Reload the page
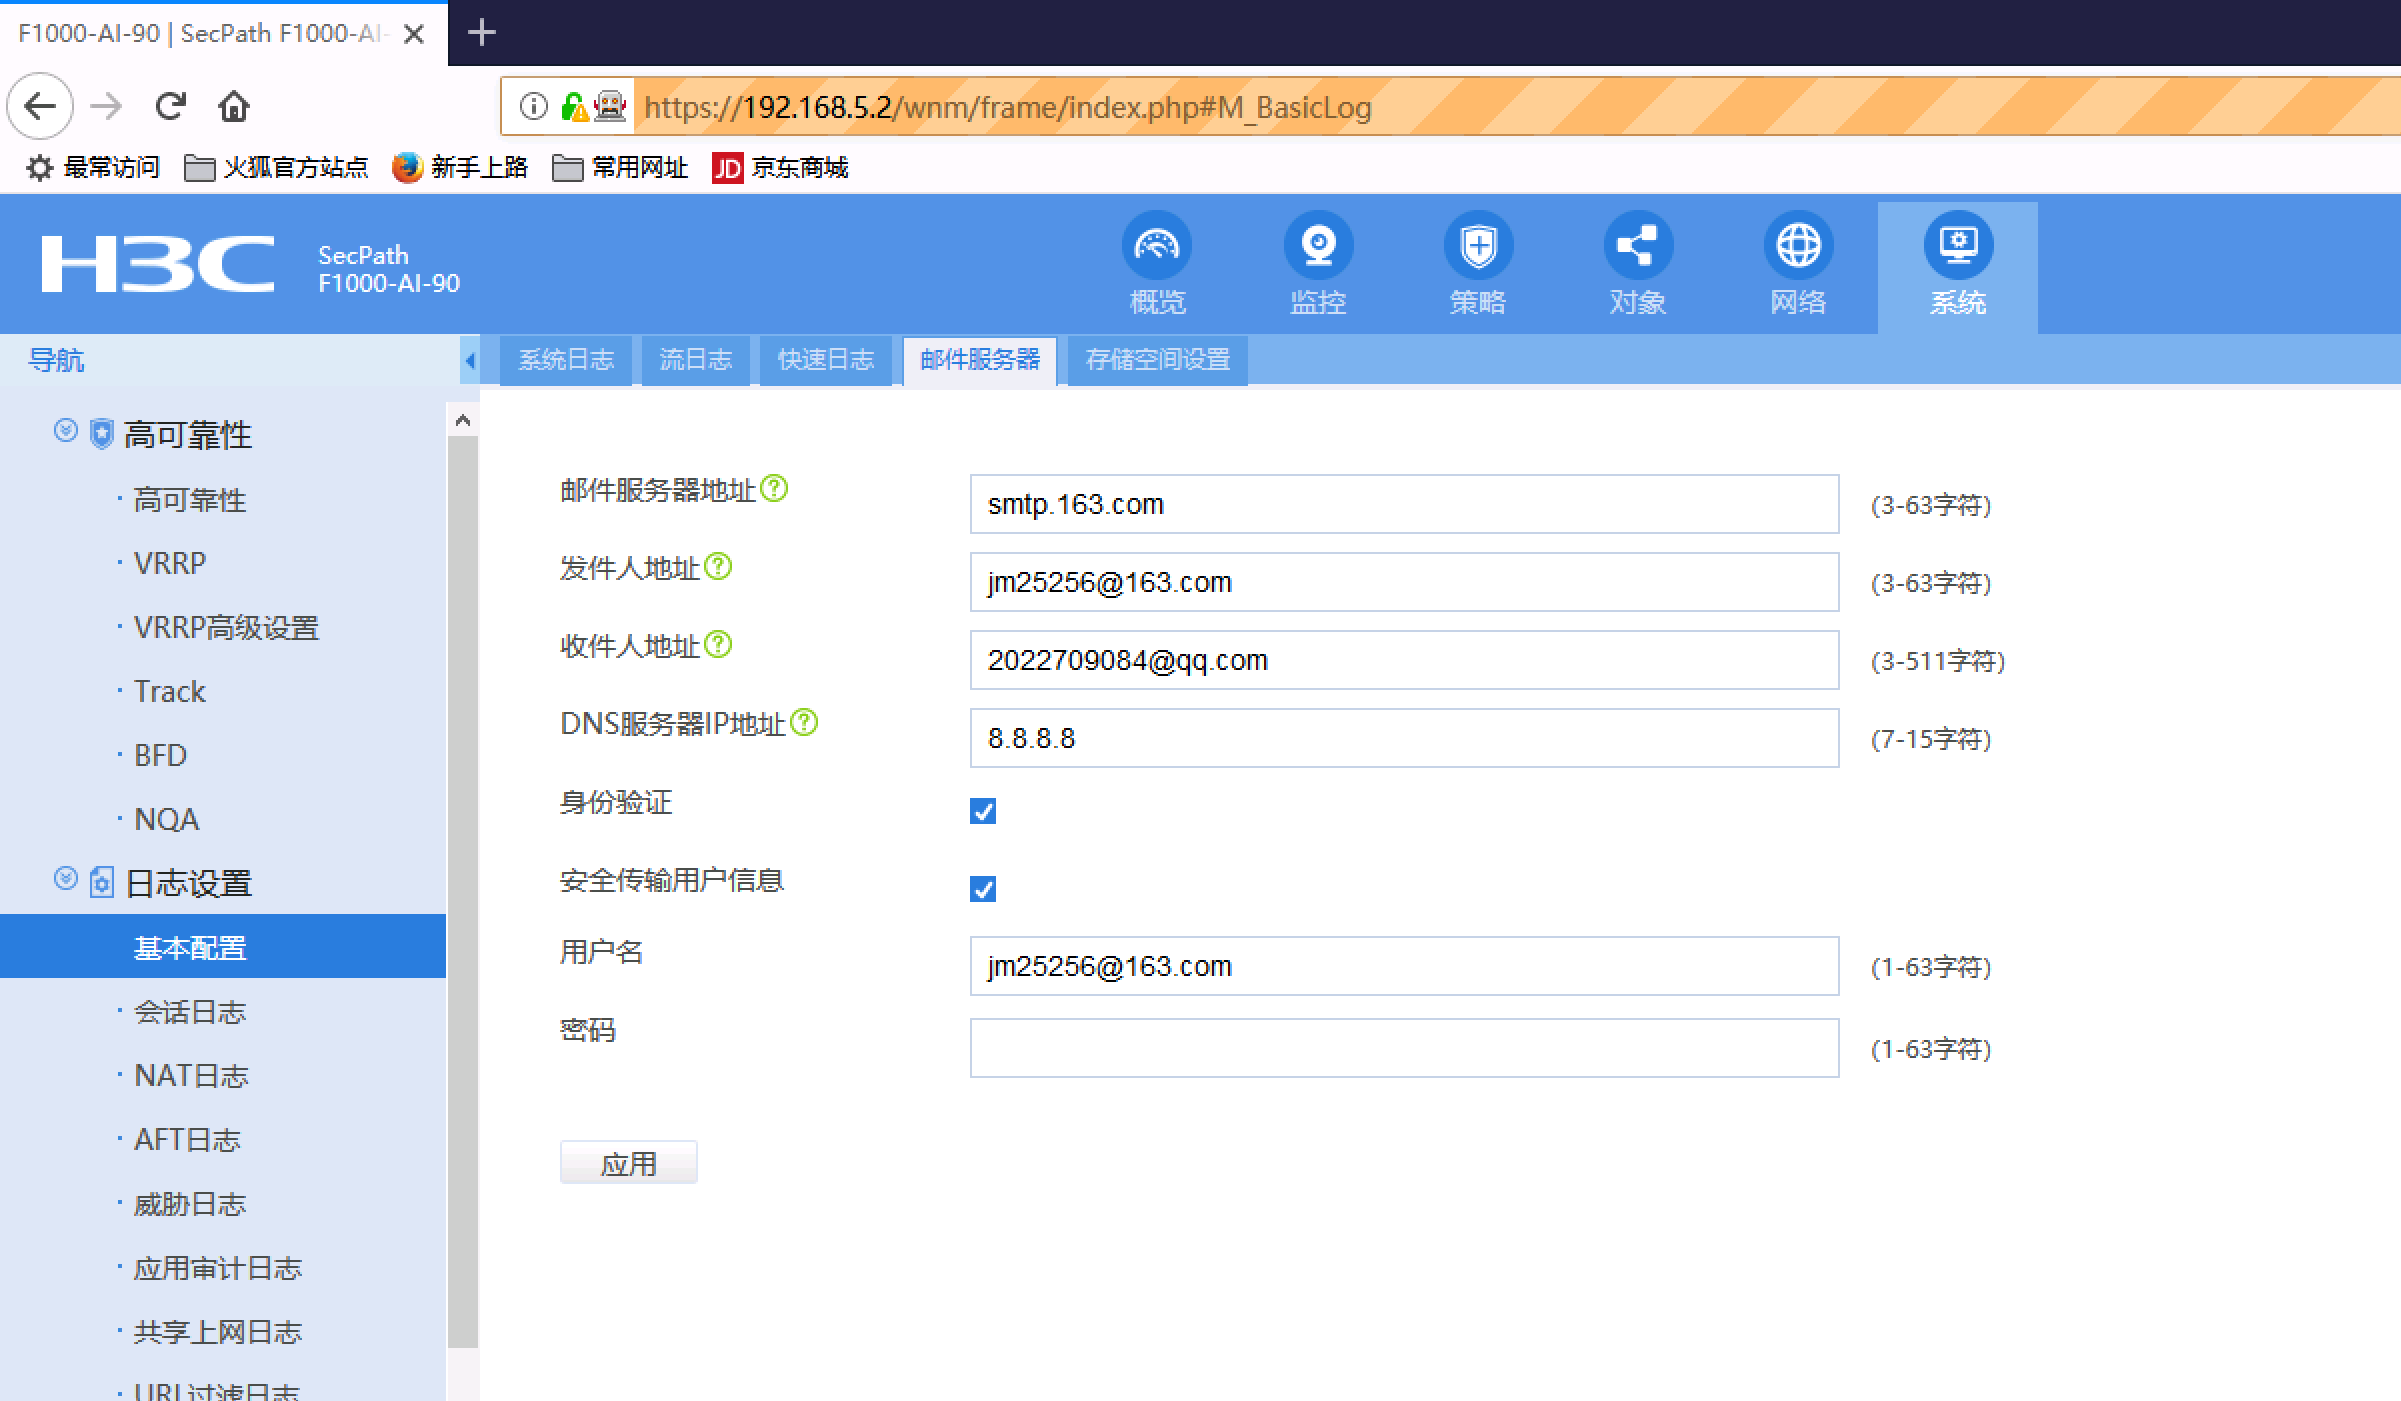The height and width of the screenshot is (1401, 2401). point(170,106)
